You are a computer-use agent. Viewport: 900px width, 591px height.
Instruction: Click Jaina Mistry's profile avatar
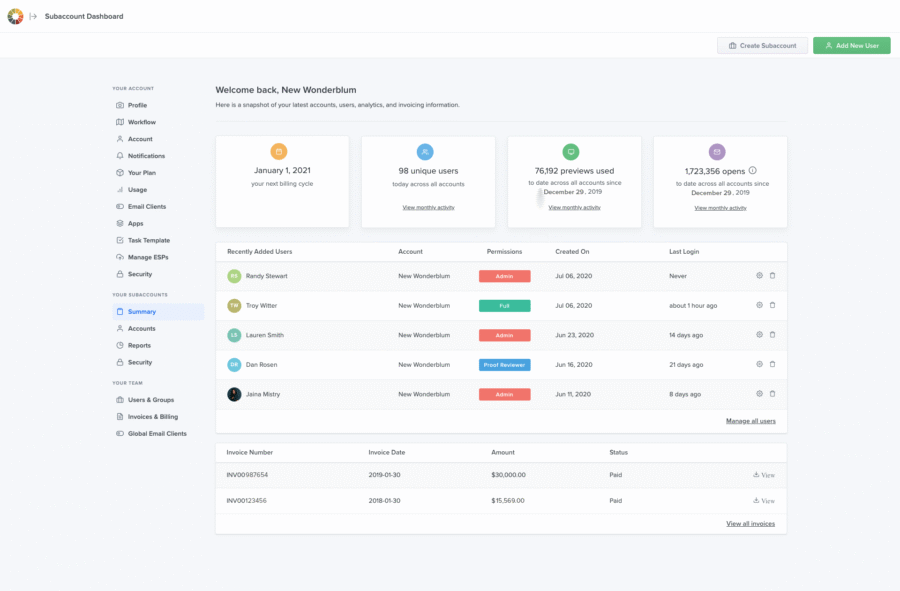pos(234,394)
